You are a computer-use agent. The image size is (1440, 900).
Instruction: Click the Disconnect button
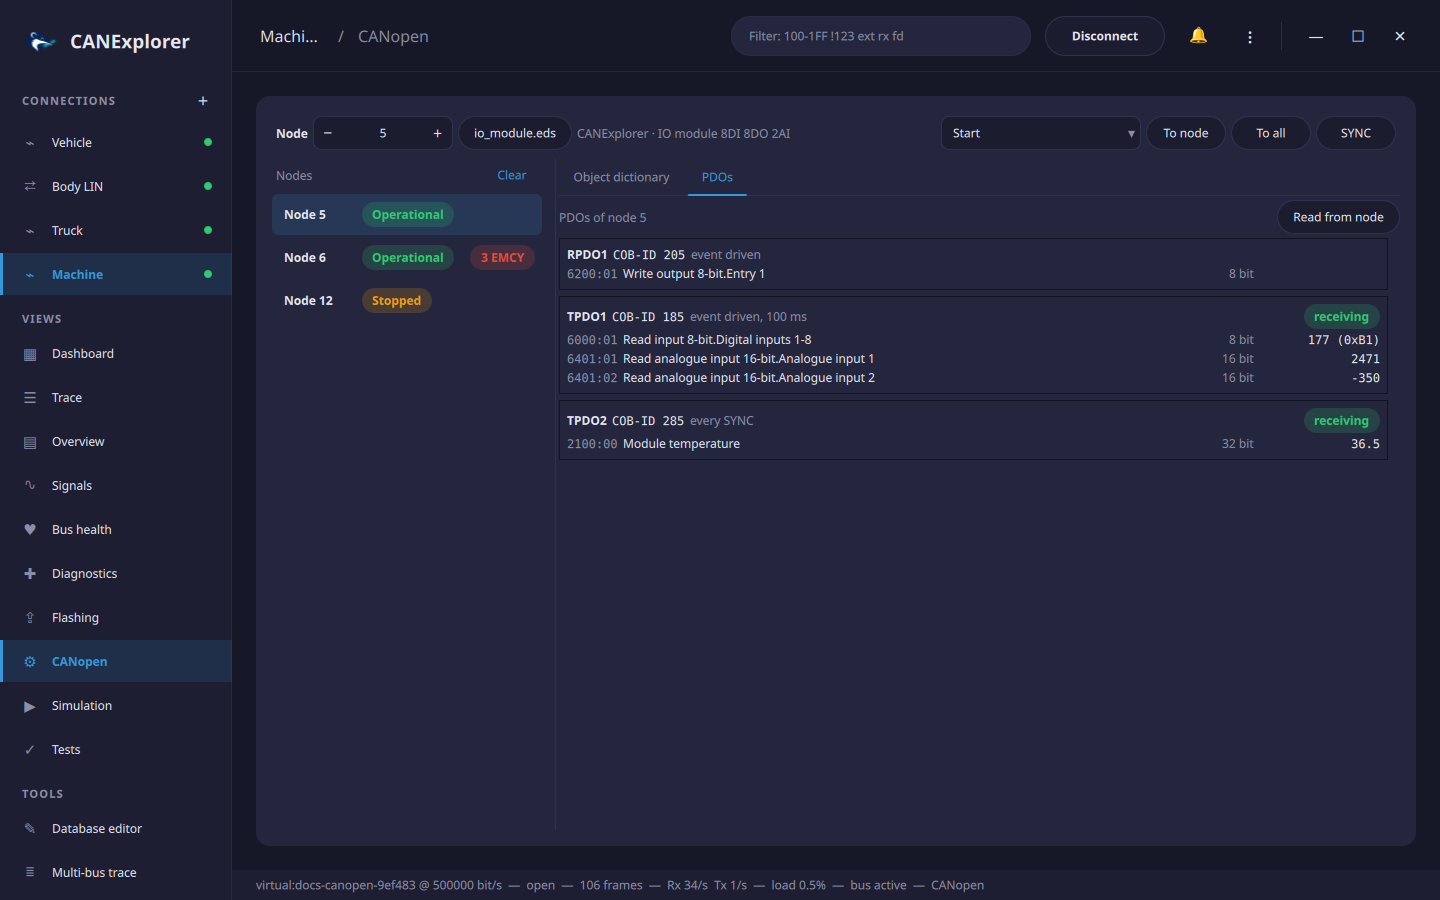point(1105,36)
